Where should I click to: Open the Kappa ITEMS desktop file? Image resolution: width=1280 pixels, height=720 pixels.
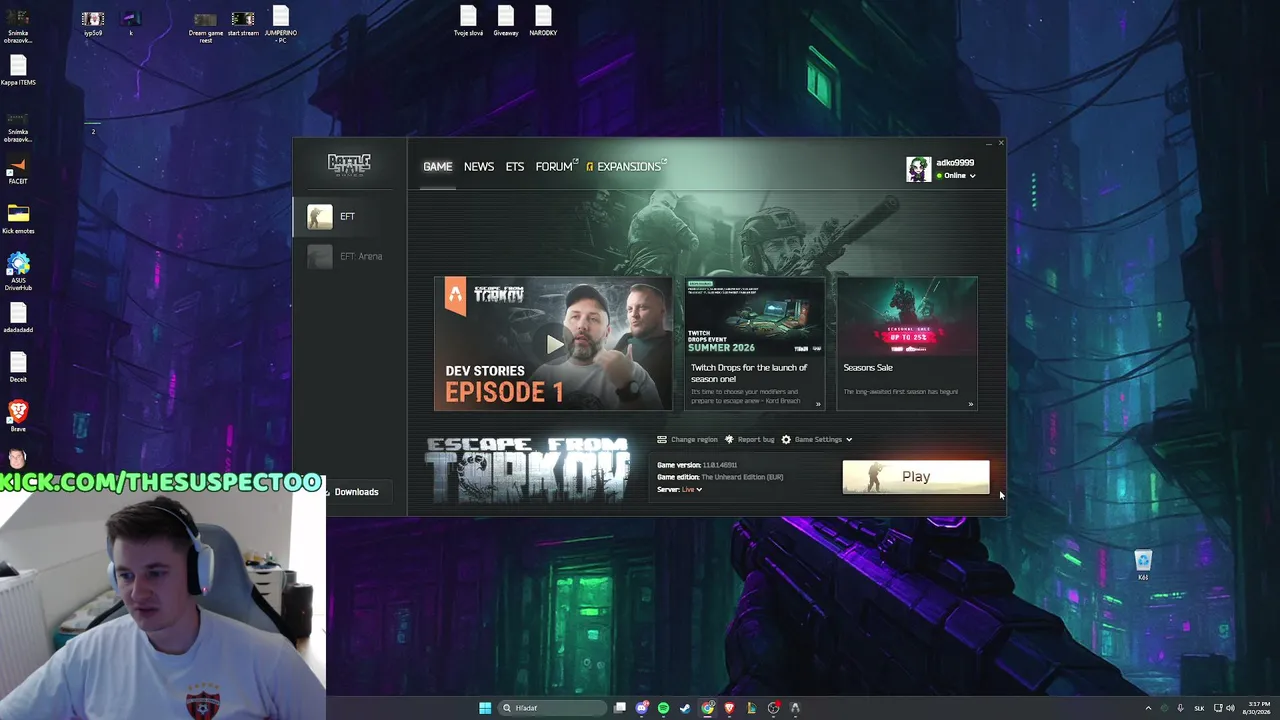pyautogui.click(x=18, y=71)
